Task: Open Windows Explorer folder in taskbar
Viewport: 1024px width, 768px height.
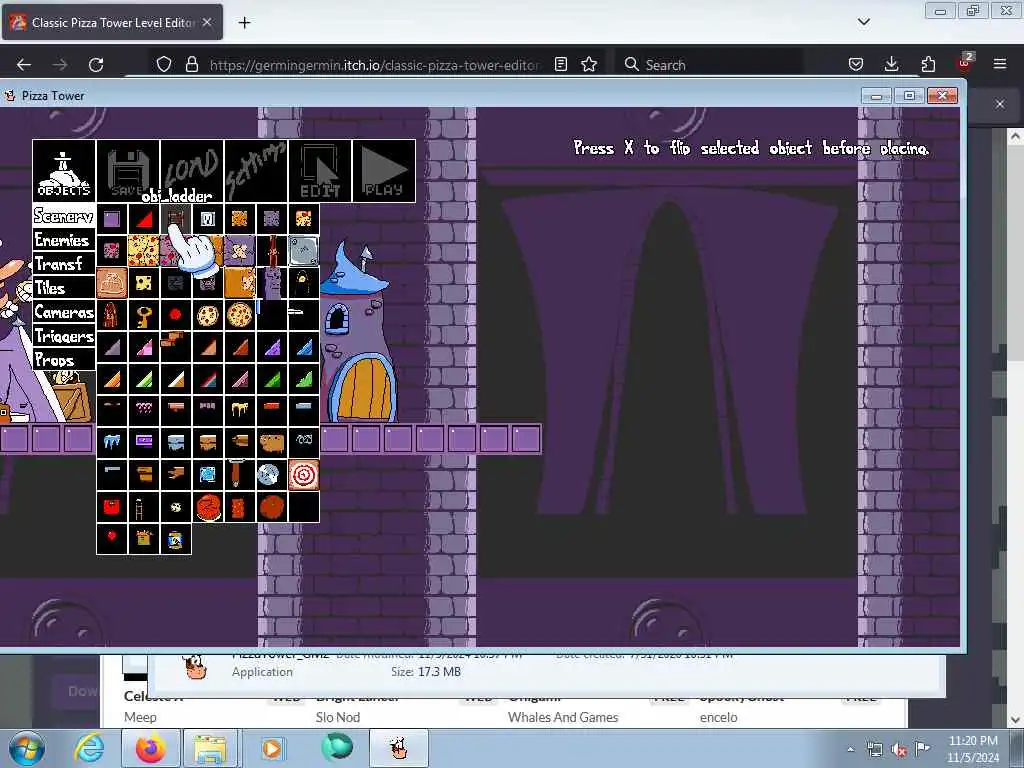Action: (x=210, y=748)
